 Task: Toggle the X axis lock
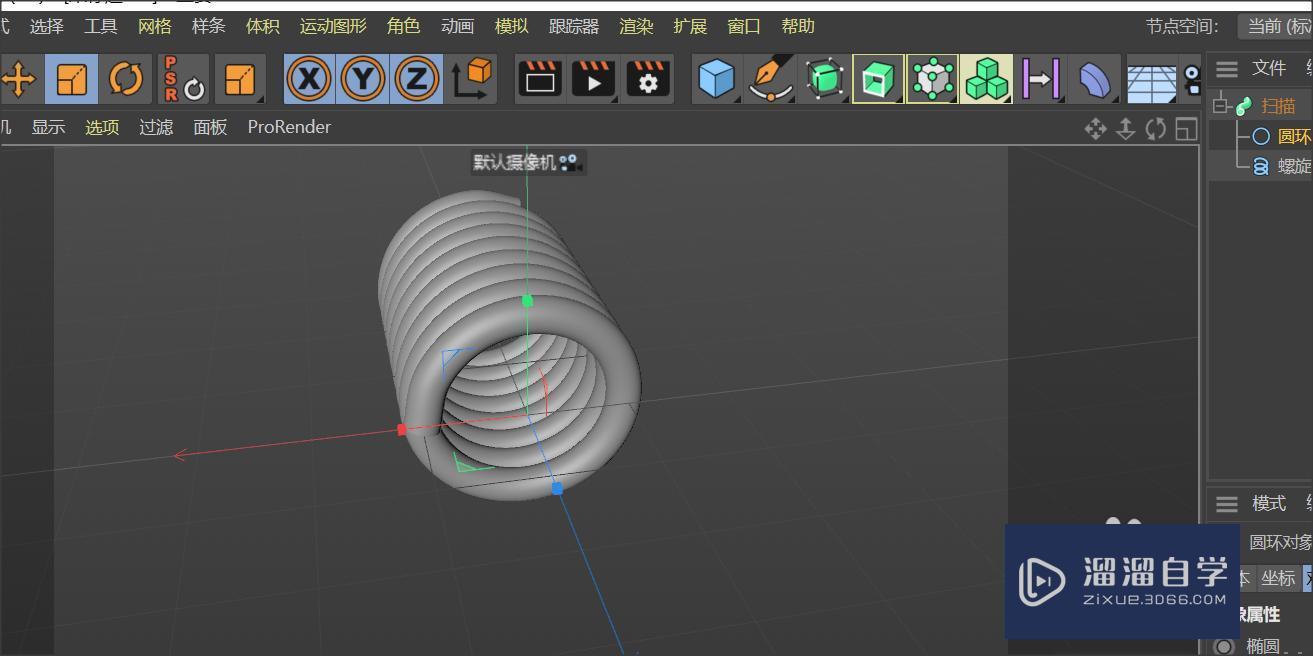coord(309,78)
